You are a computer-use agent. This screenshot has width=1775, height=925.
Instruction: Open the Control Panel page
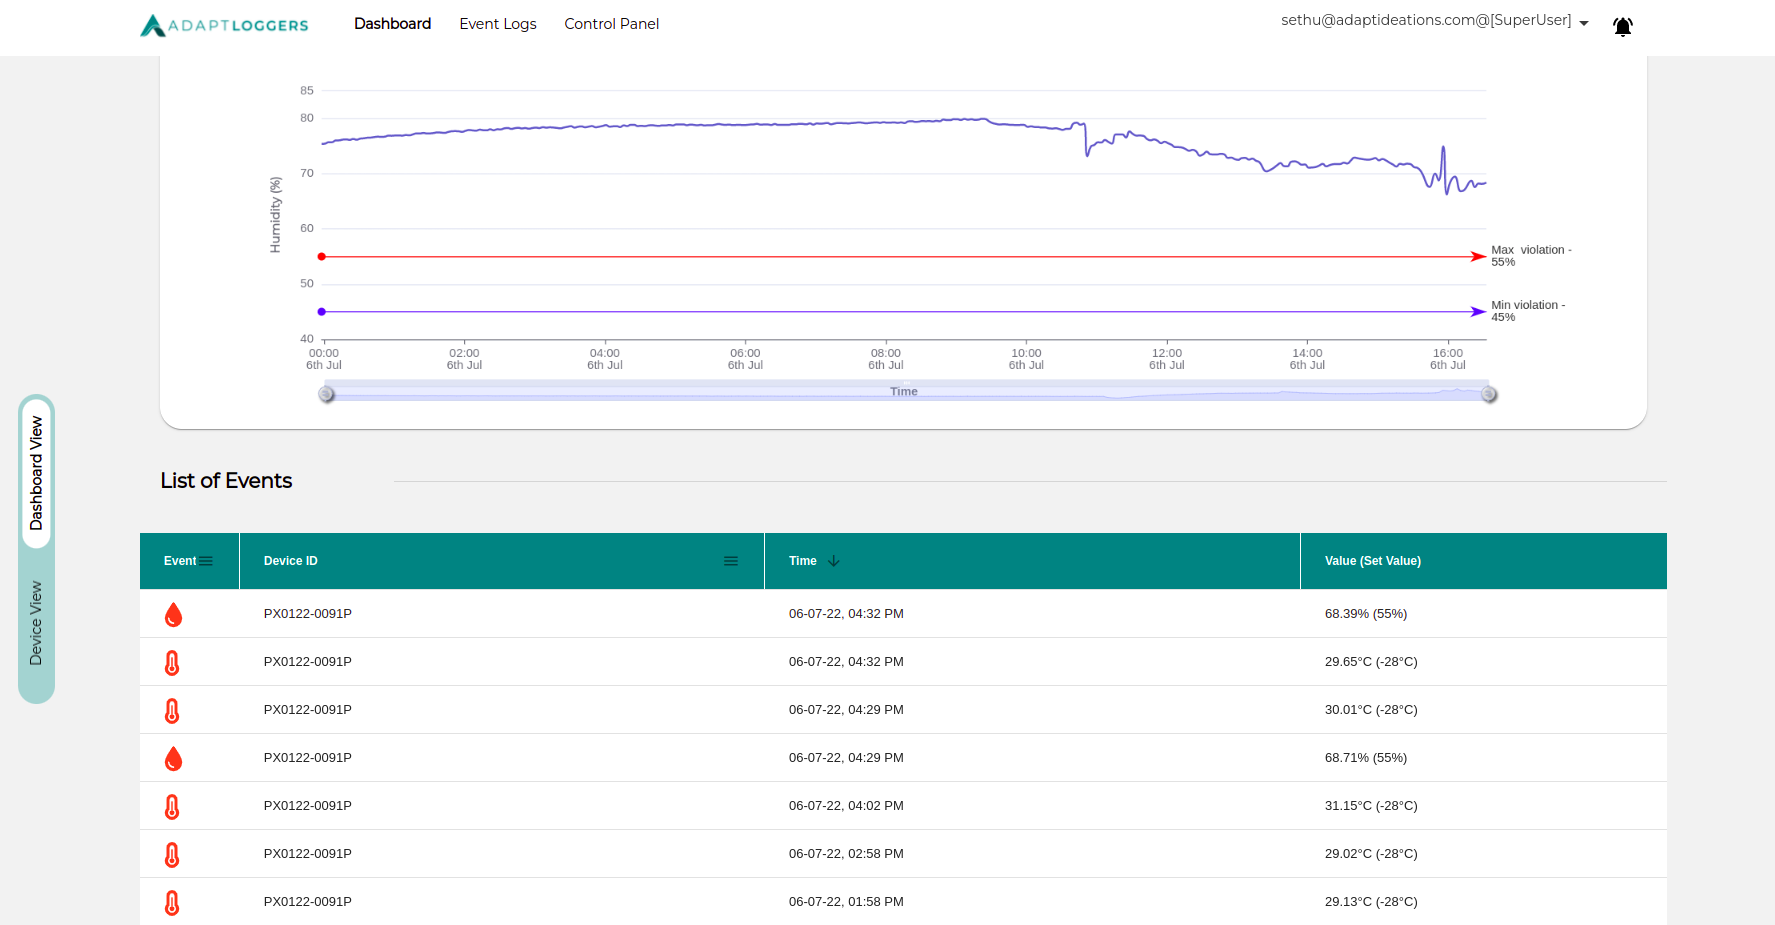611,24
